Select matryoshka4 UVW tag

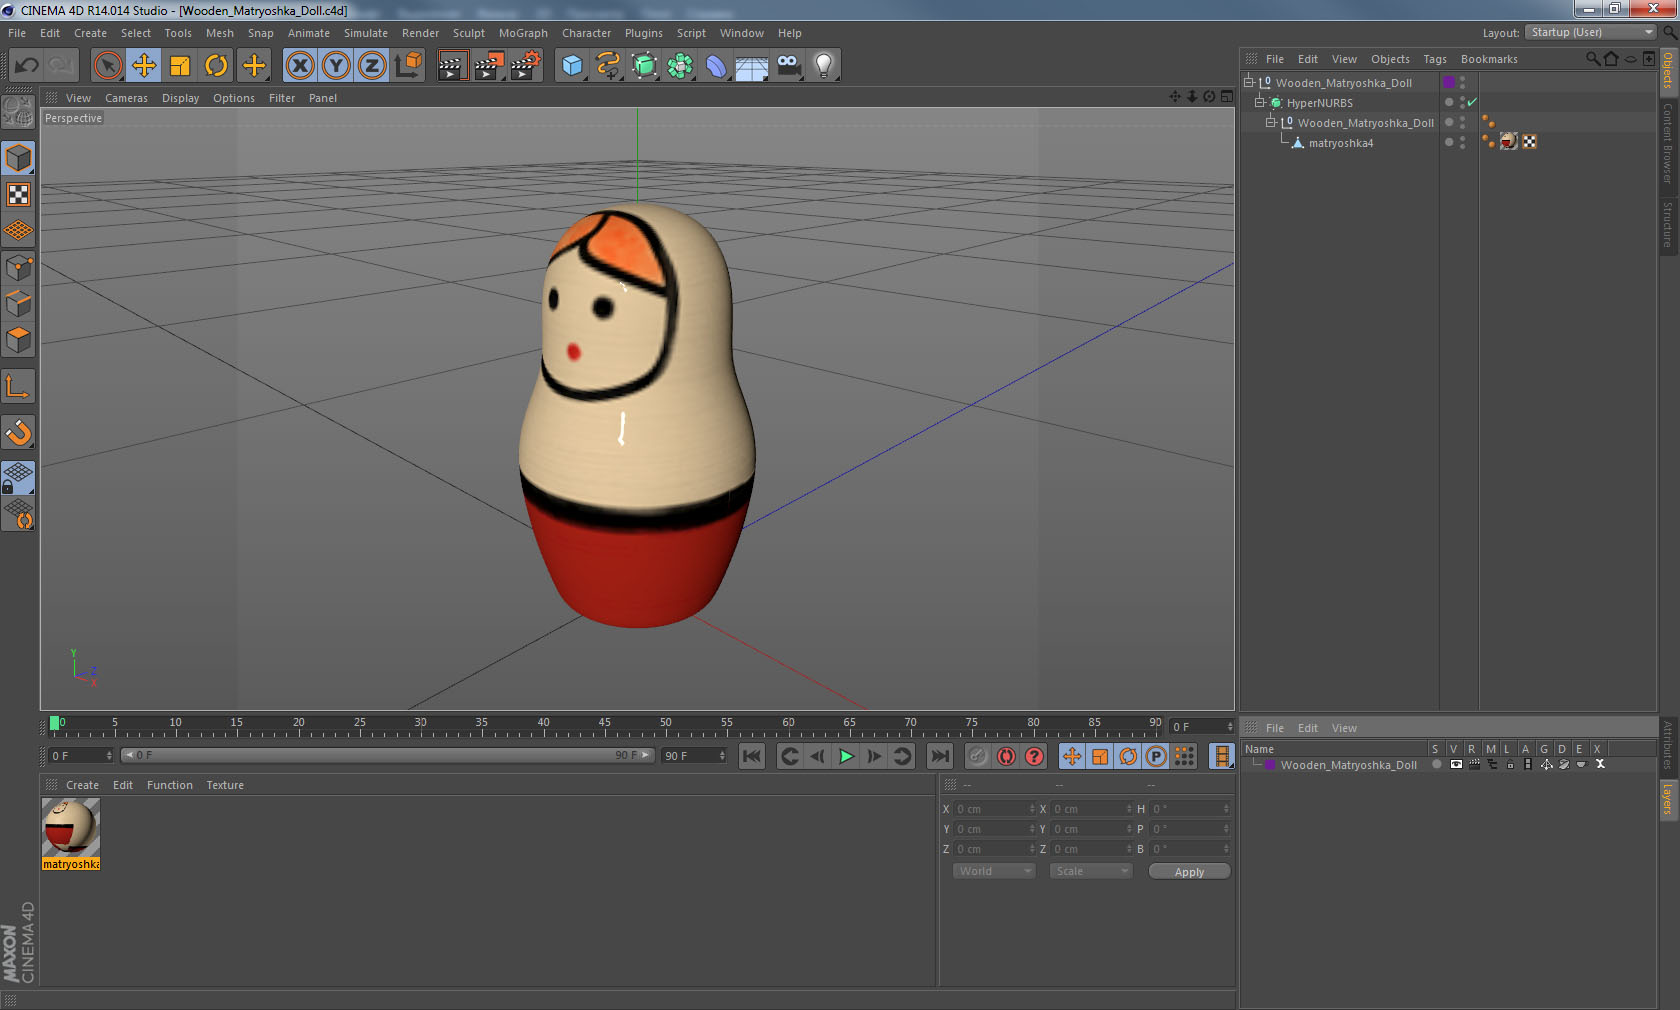[x=1529, y=142]
